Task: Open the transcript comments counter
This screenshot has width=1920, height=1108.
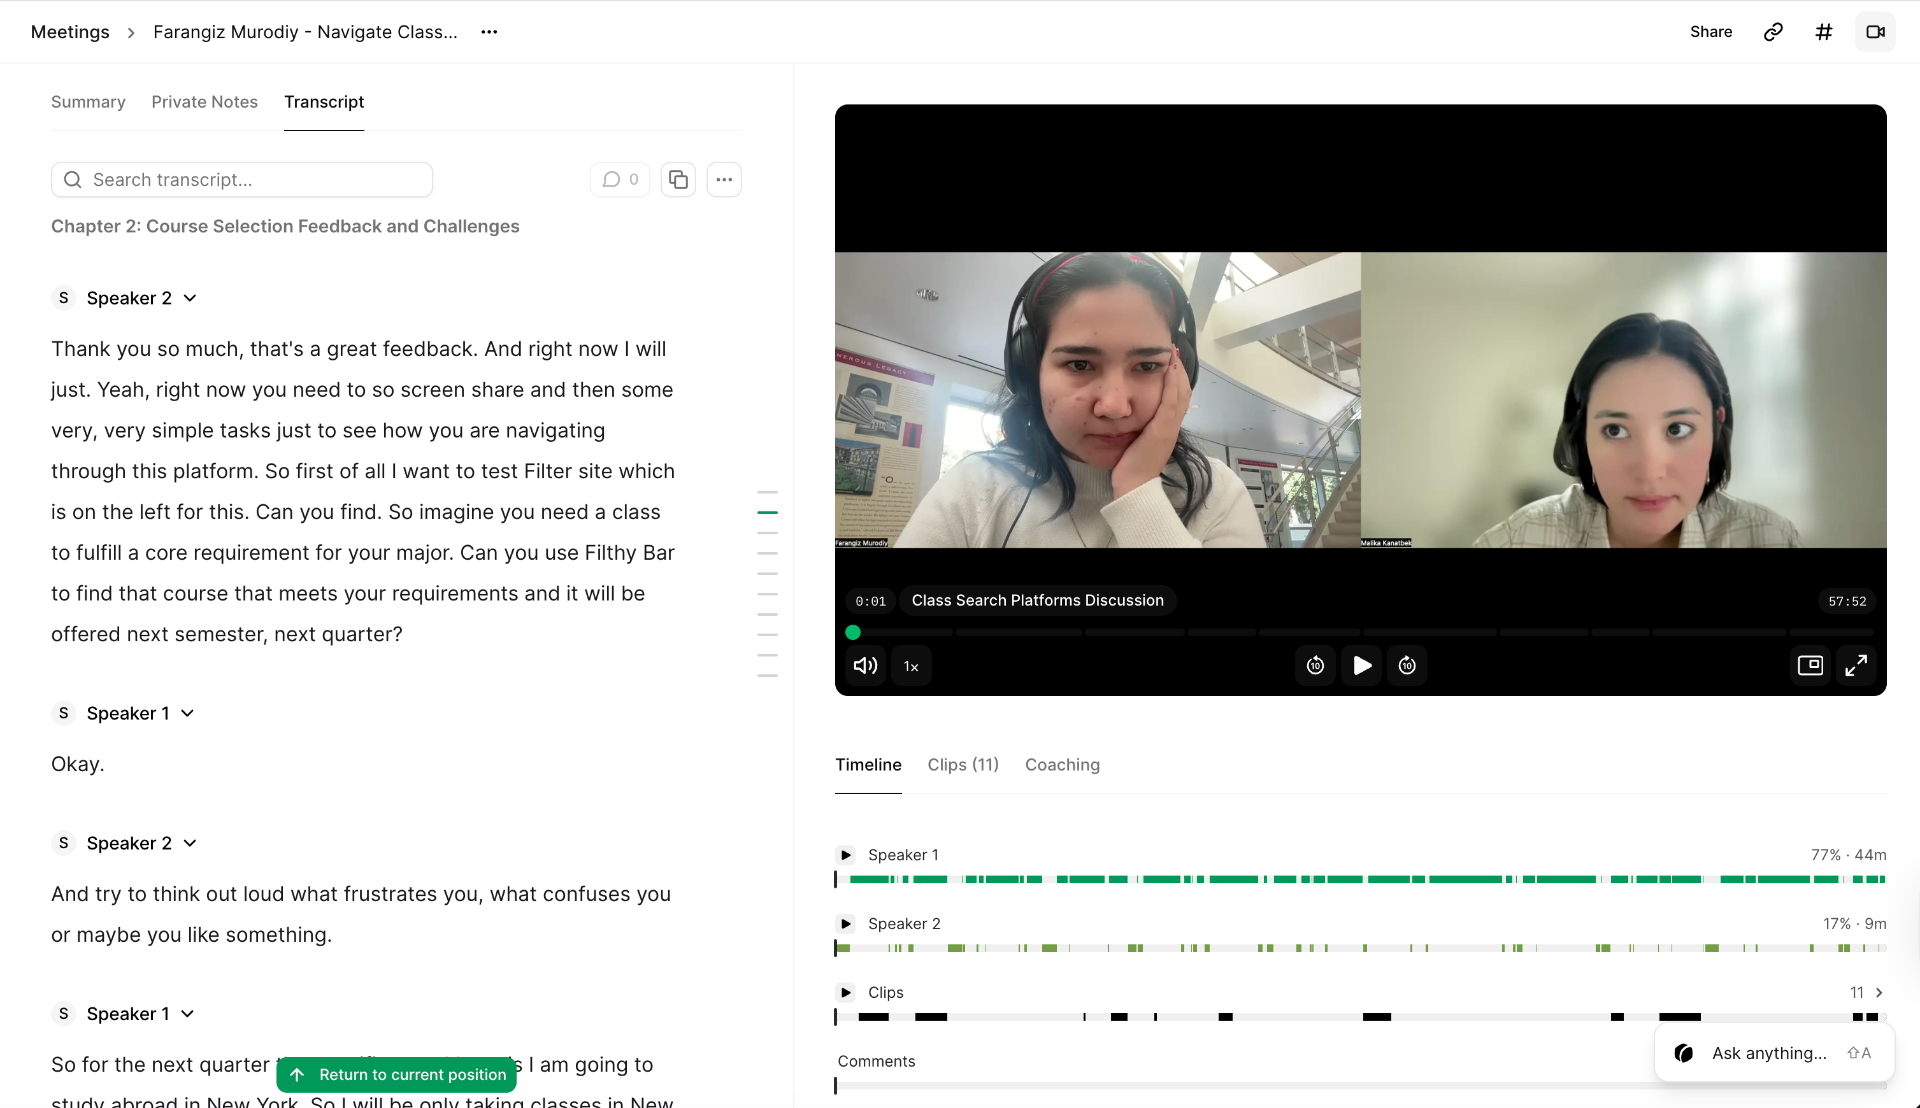Action: (620, 180)
